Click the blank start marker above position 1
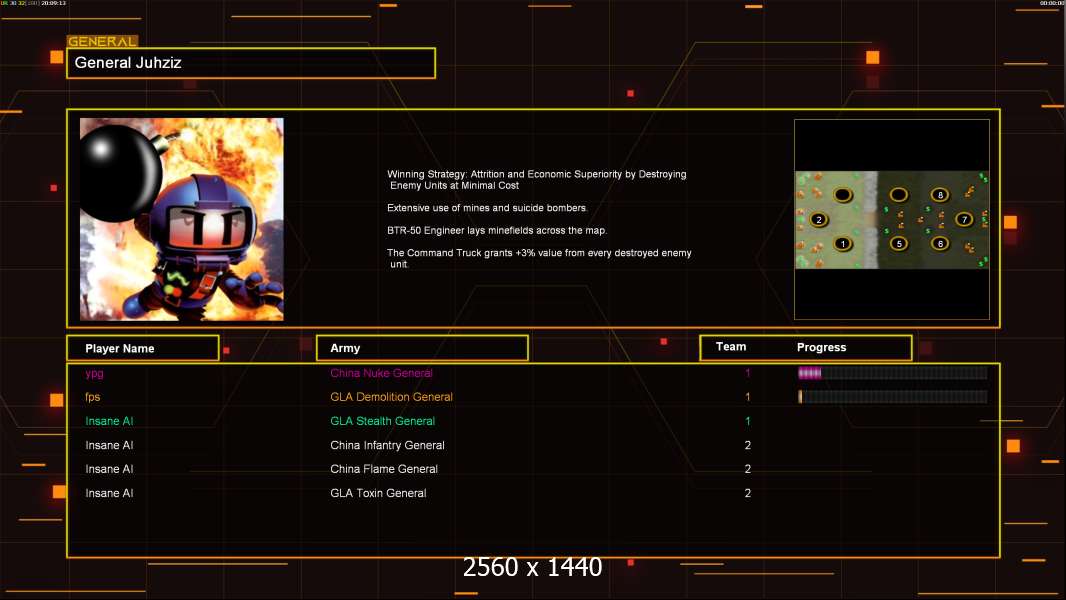This screenshot has height=600, width=1066. pos(843,195)
